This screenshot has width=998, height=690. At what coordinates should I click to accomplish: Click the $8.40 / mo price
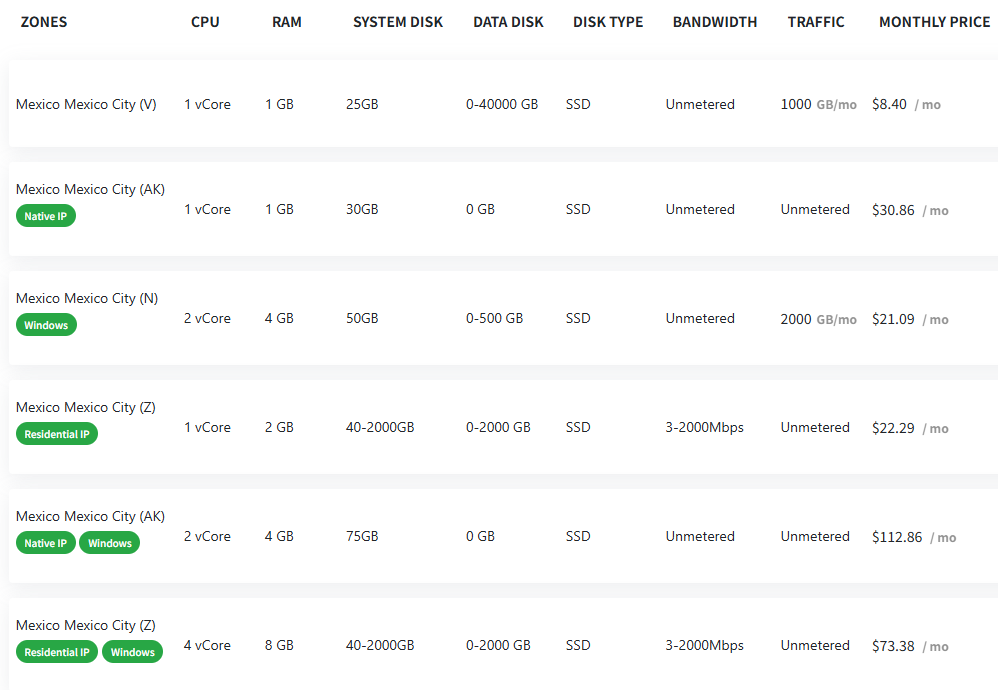point(906,104)
